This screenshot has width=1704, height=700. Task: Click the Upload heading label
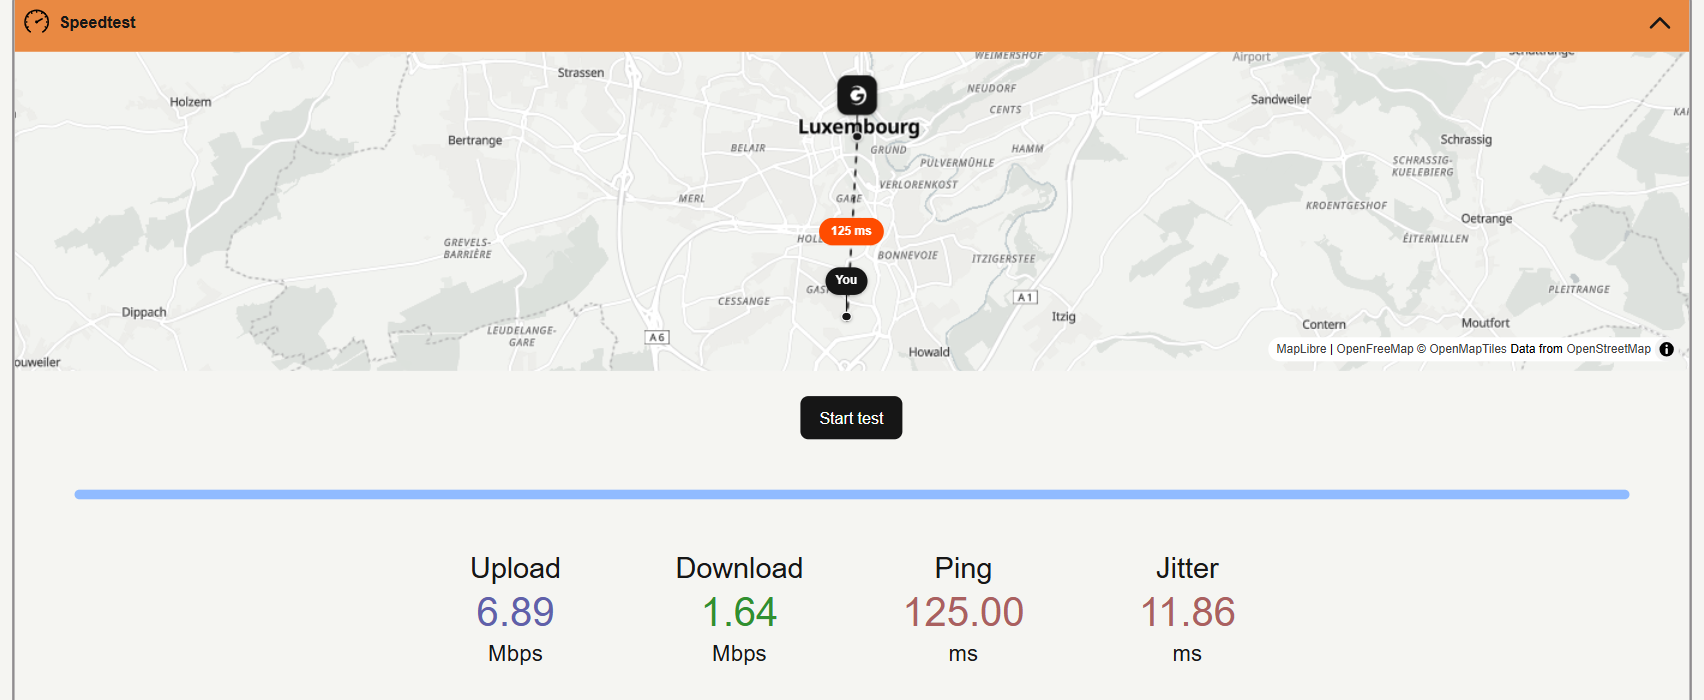tap(515, 568)
